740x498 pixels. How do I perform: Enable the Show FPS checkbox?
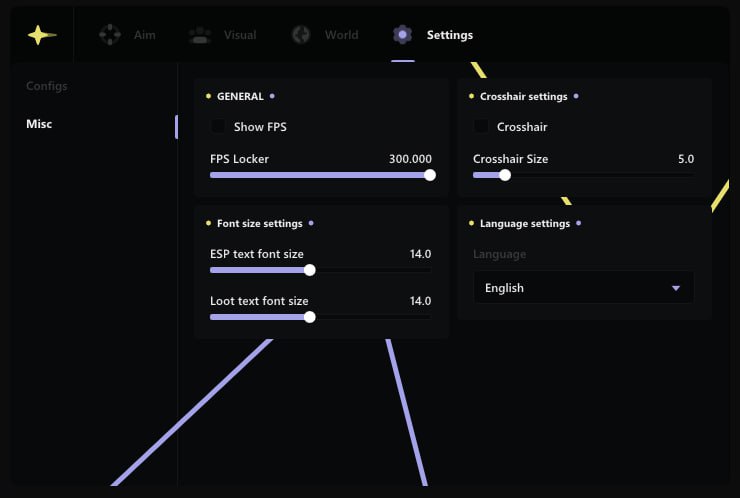coord(218,127)
